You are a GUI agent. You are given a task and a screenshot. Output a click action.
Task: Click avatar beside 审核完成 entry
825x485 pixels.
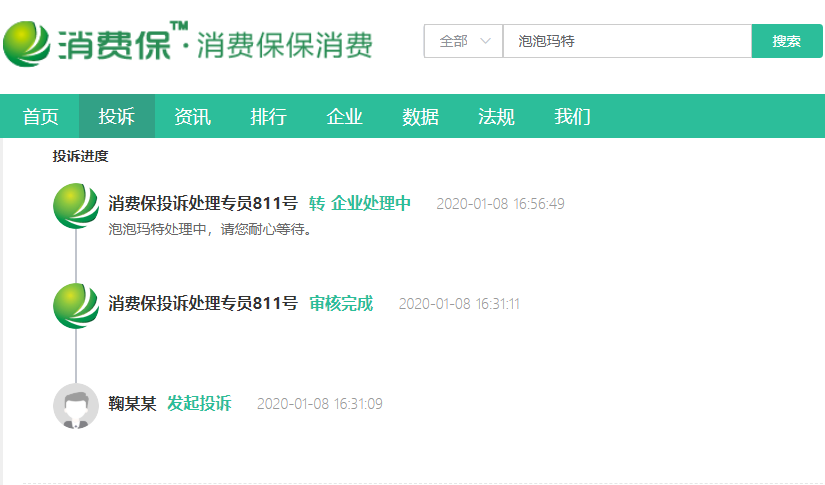pos(76,306)
